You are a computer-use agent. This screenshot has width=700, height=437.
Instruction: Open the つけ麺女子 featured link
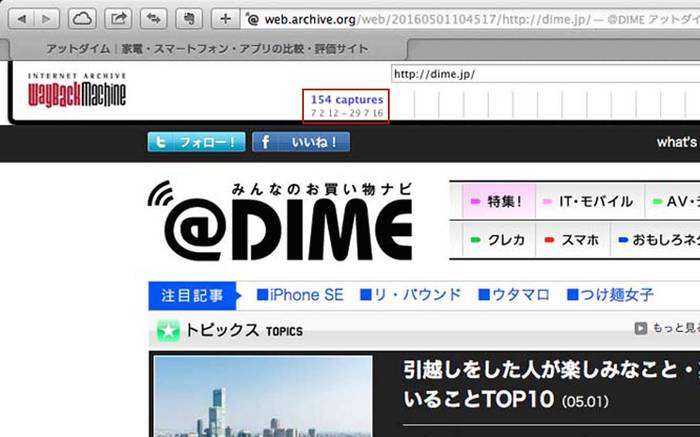[x=610, y=295]
